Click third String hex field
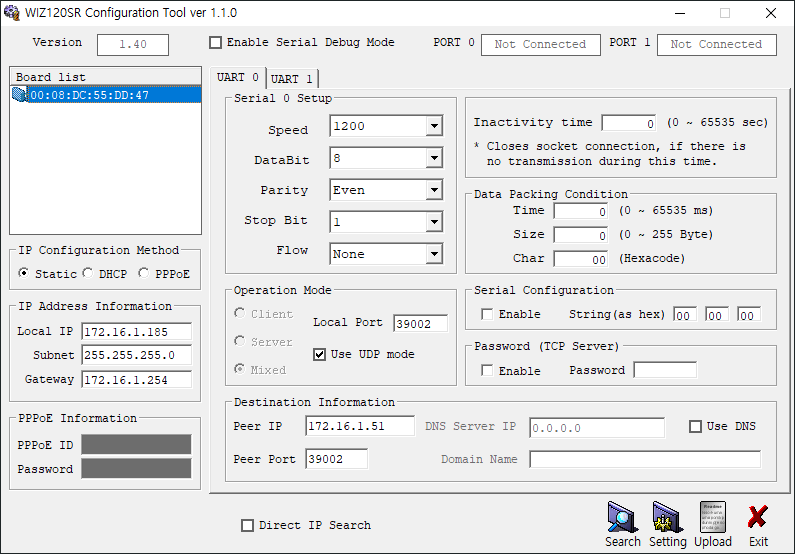795x554 pixels. (x=749, y=315)
